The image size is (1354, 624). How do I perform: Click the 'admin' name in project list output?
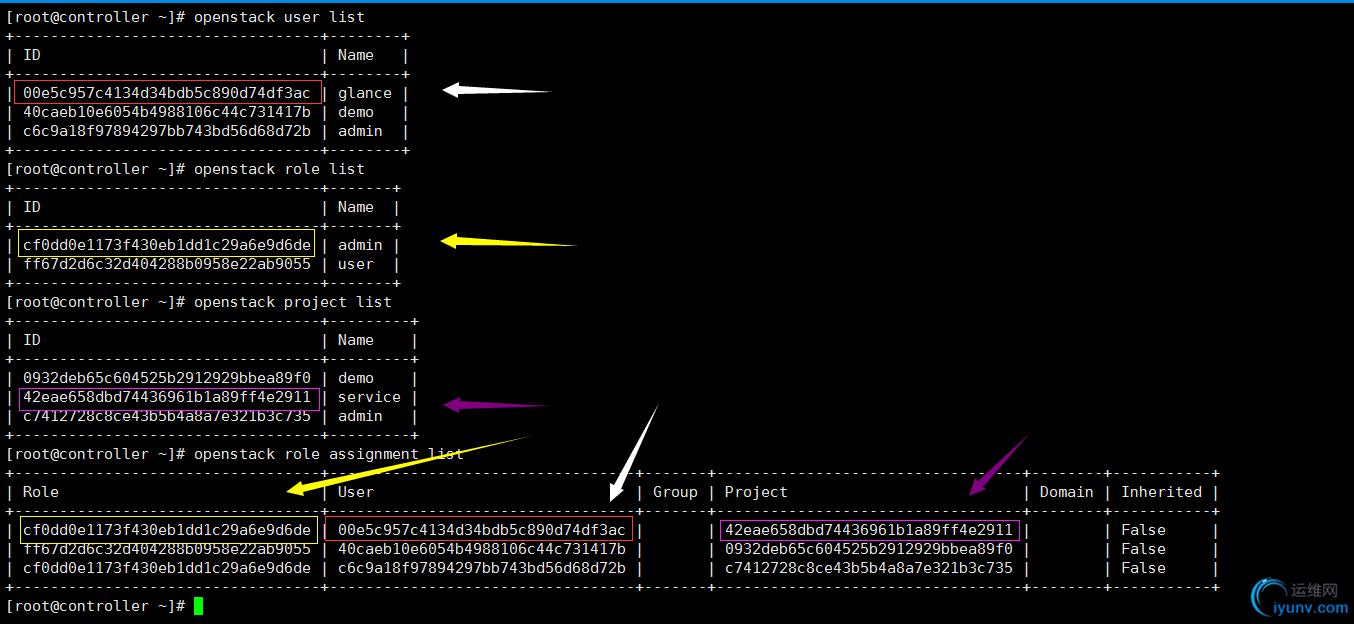(x=360, y=416)
